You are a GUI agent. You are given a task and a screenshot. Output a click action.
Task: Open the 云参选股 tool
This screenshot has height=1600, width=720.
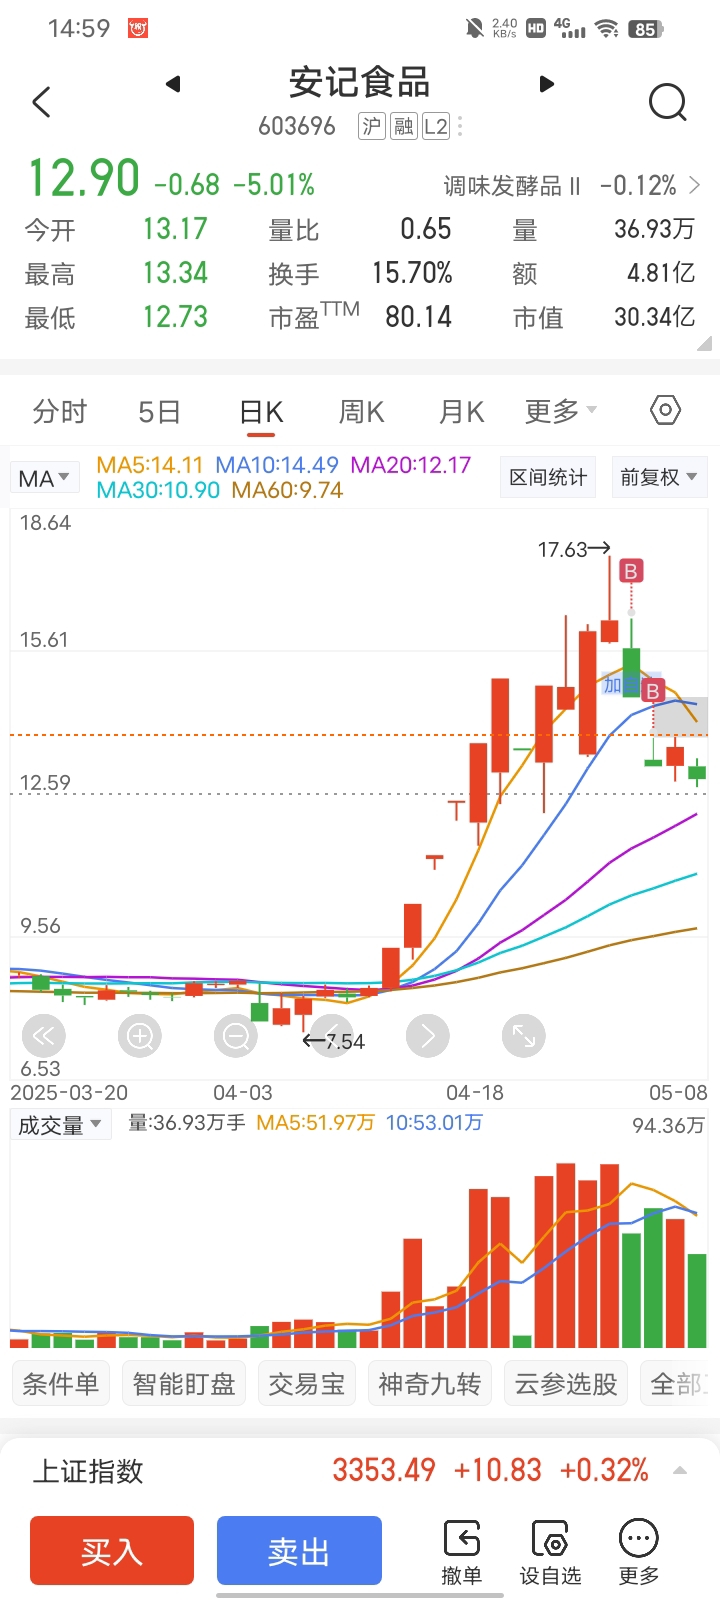pos(566,1384)
